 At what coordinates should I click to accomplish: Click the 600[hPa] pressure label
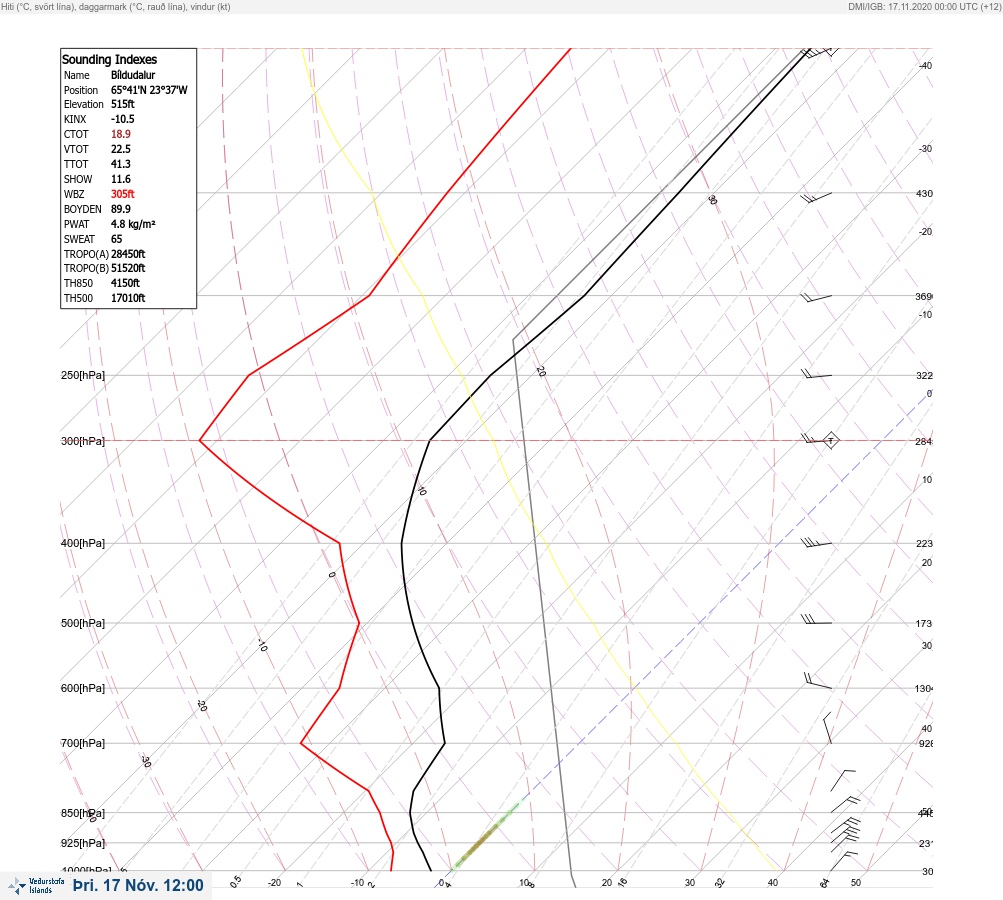tap(83, 688)
